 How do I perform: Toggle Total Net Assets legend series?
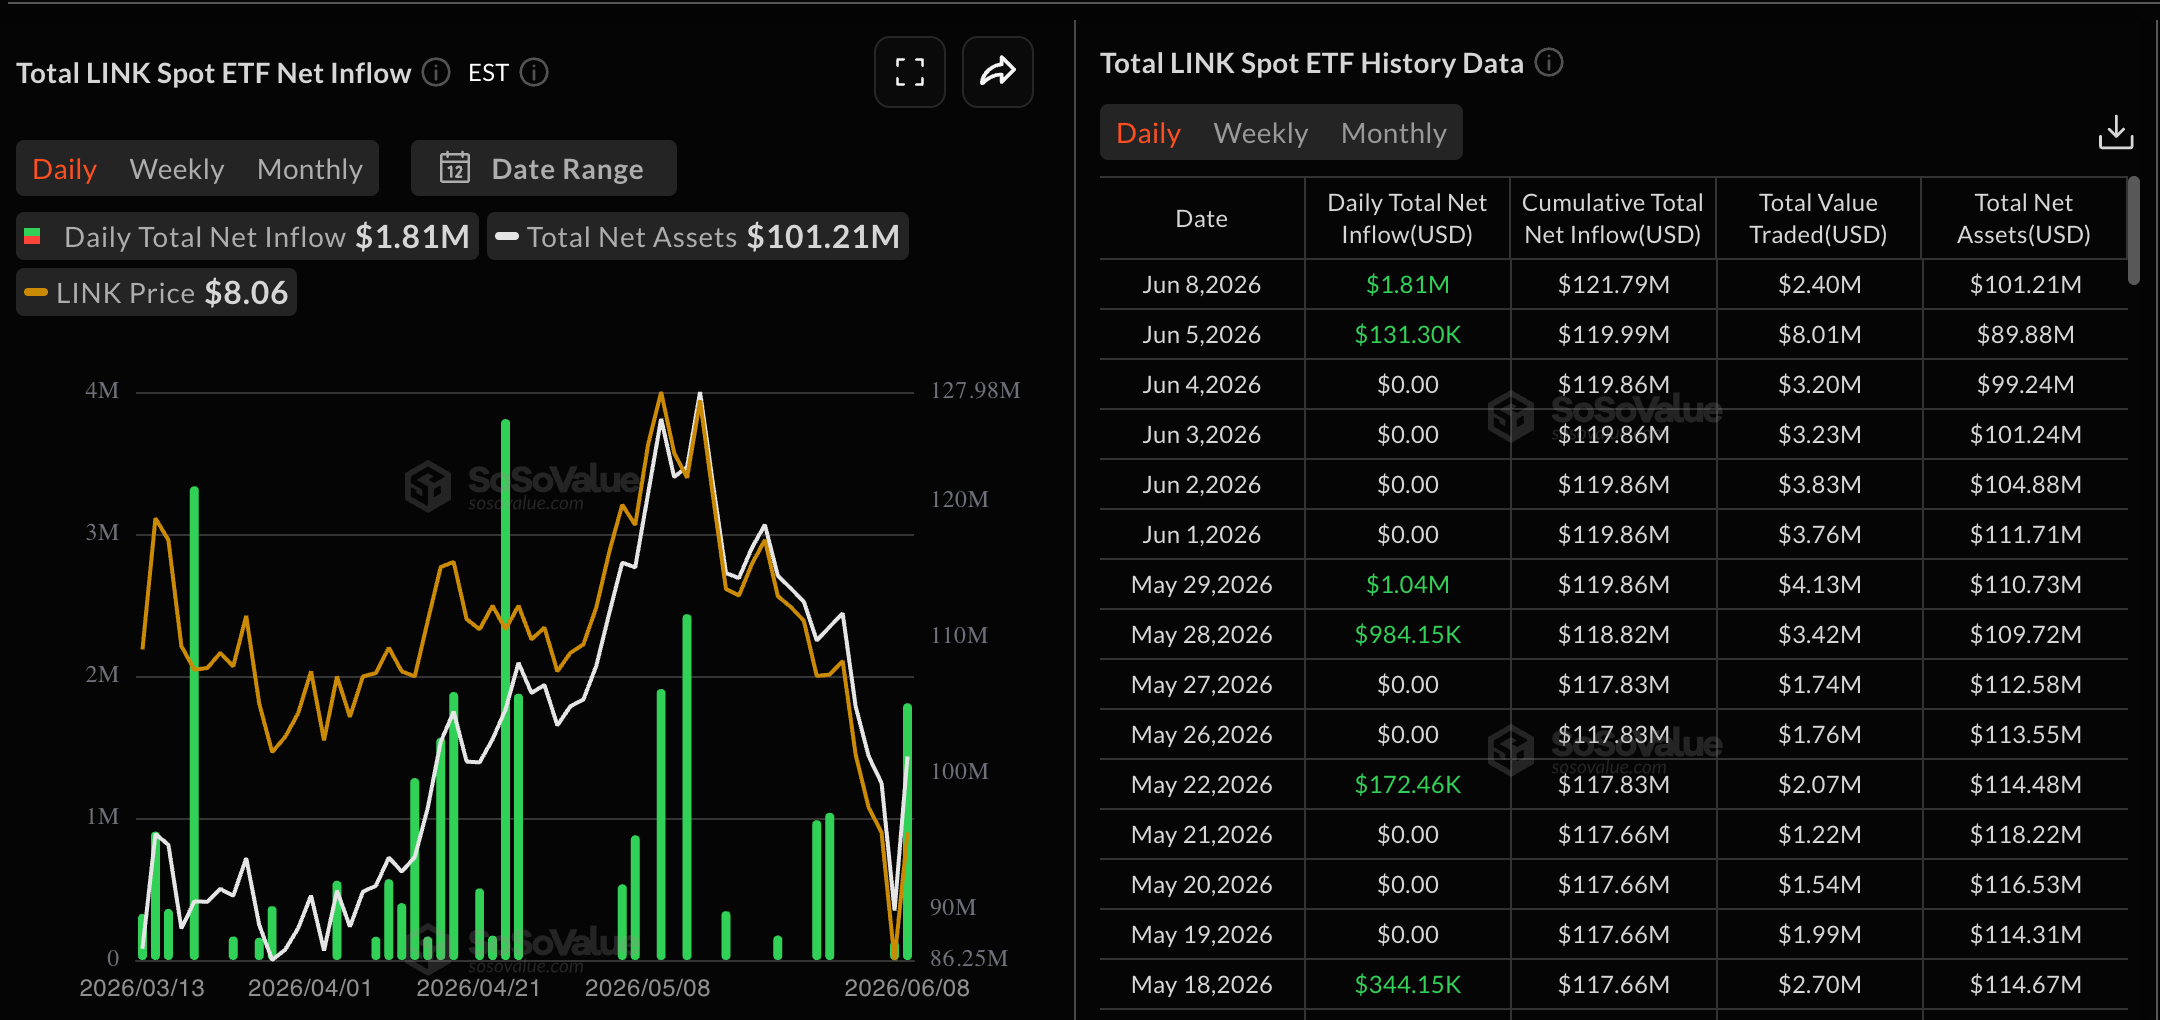[698, 236]
